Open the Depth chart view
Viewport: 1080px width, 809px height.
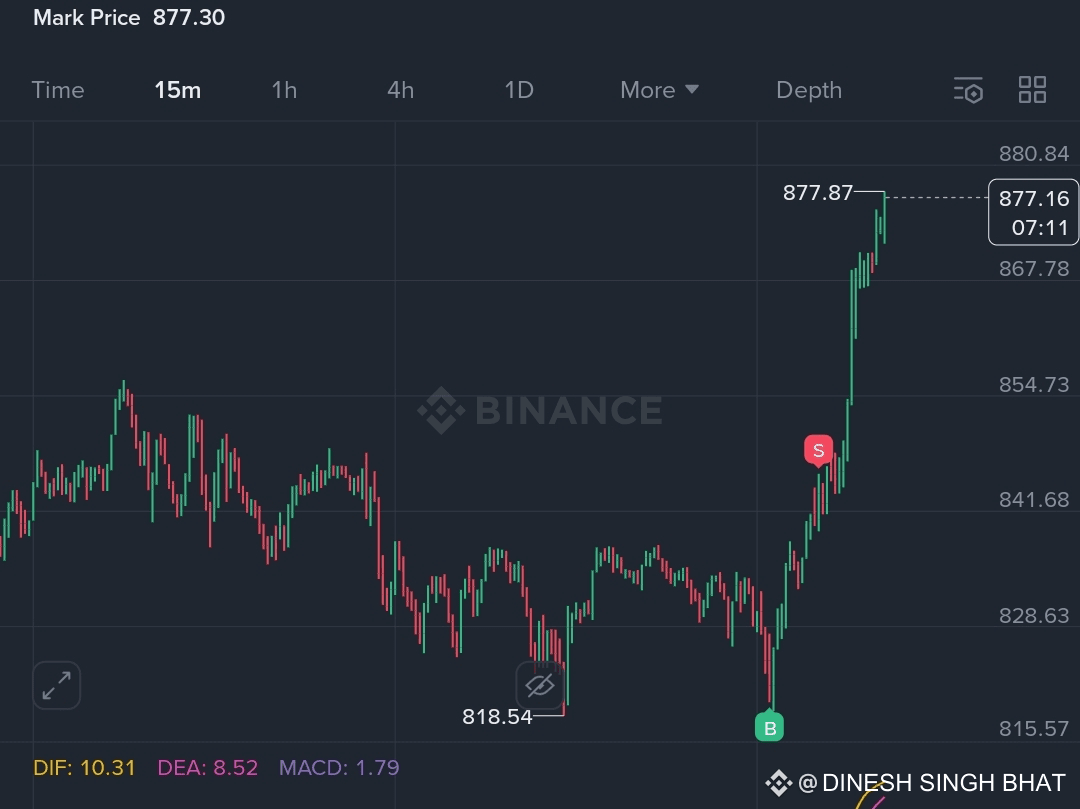(809, 90)
